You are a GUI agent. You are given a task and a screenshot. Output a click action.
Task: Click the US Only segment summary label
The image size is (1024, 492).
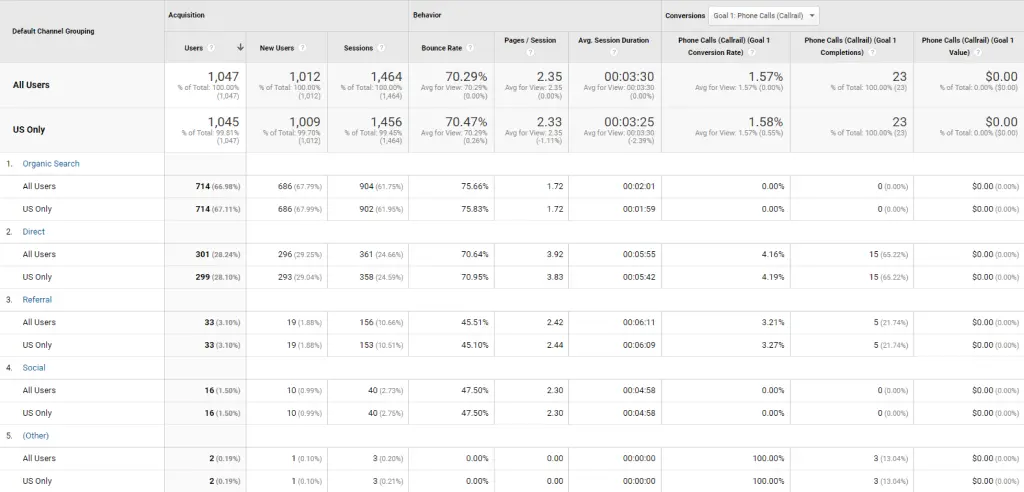pyautogui.click(x=29, y=129)
